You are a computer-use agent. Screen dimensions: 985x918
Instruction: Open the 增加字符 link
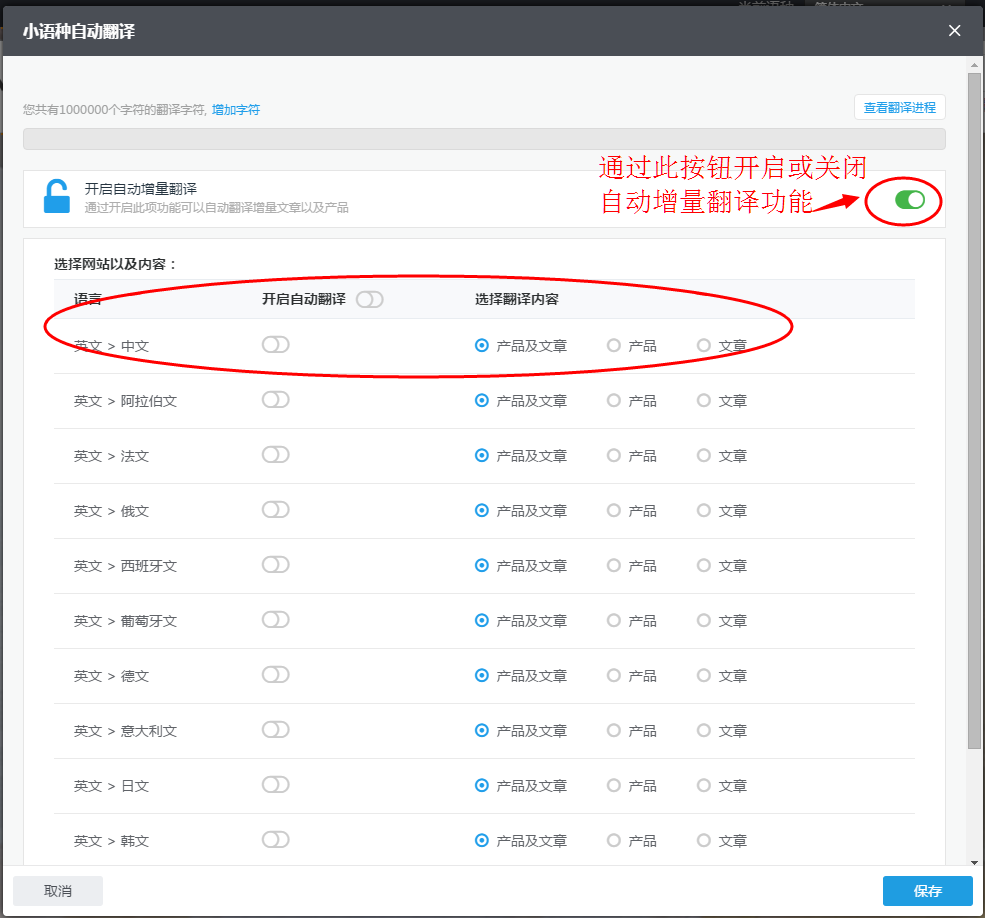pyautogui.click(x=237, y=109)
